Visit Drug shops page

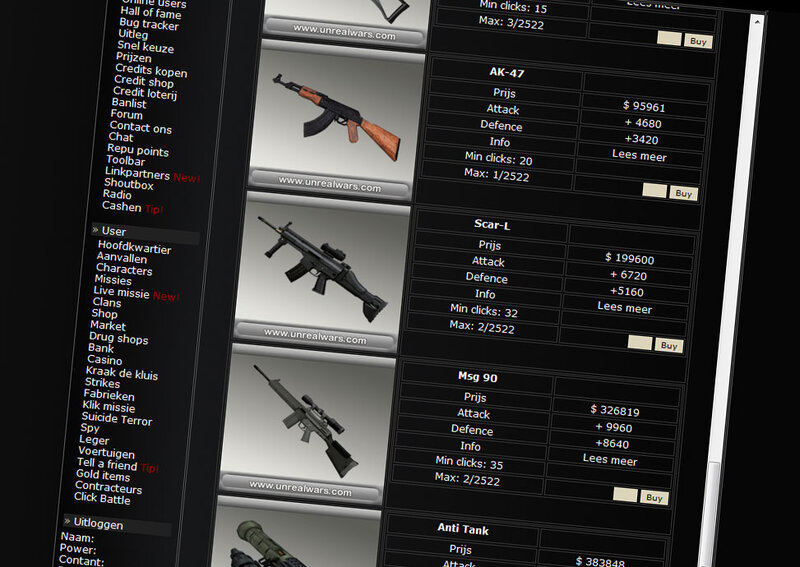pos(118,338)
